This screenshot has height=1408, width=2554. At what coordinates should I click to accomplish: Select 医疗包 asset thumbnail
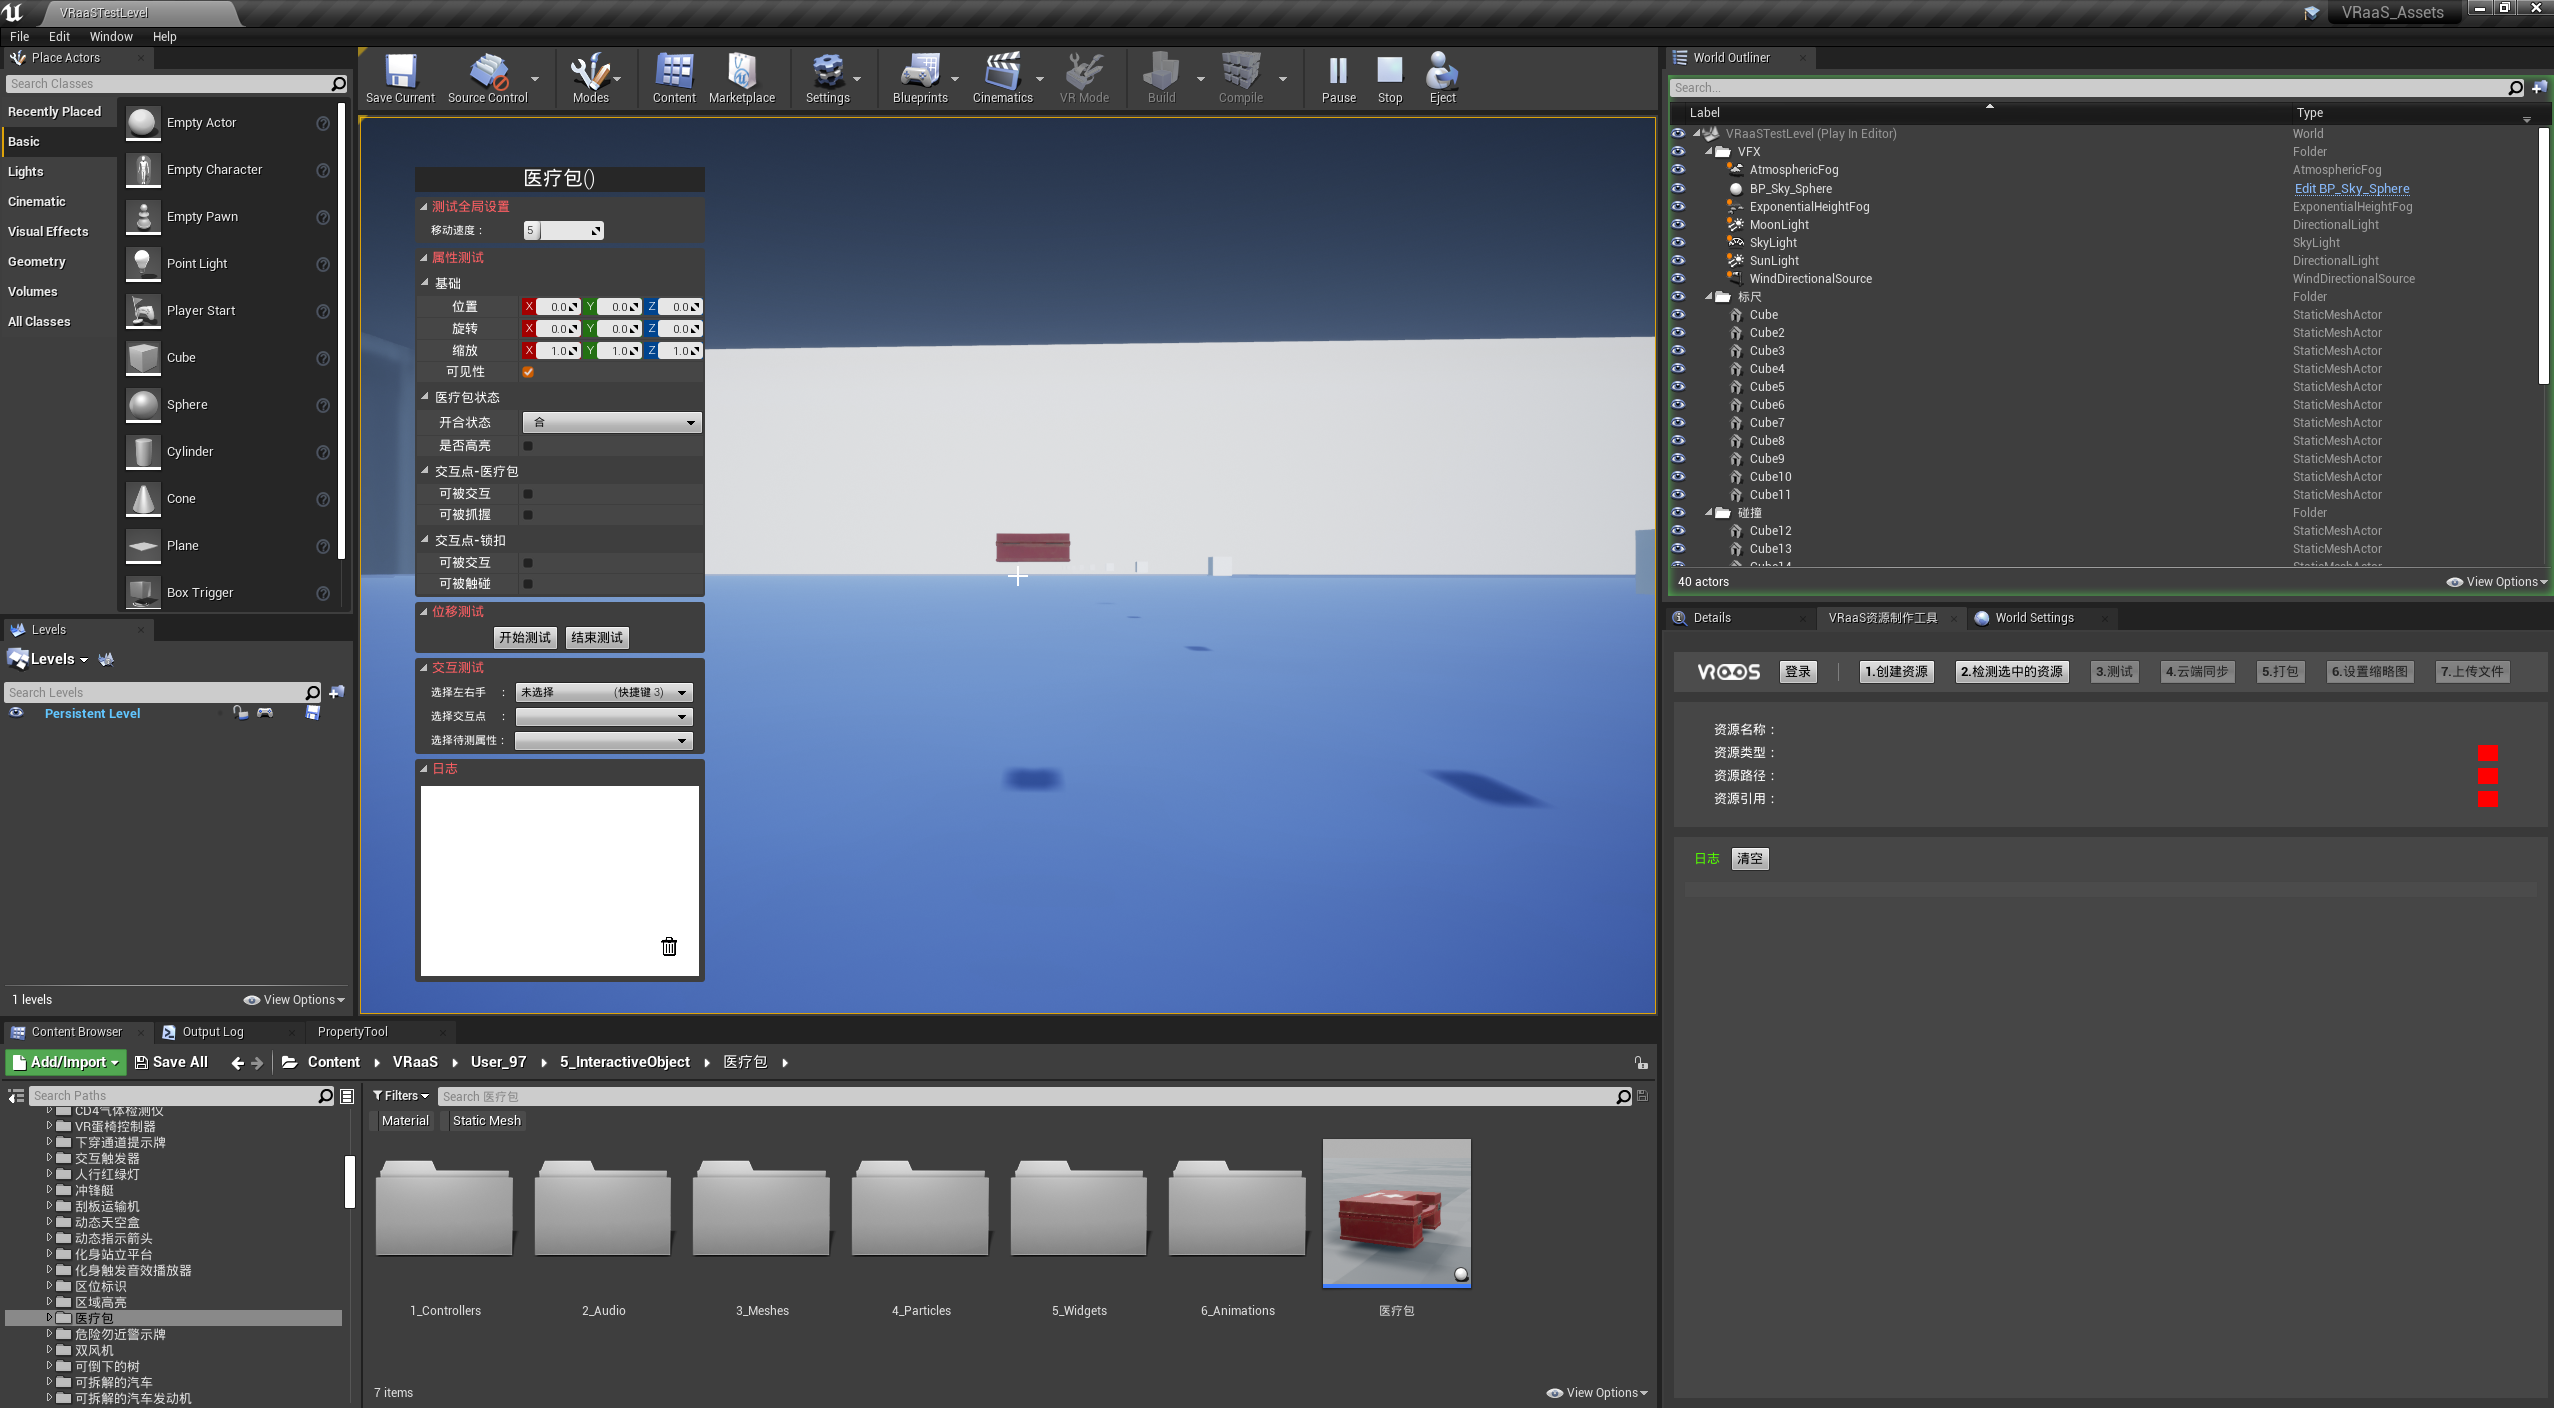[1397, 1213]
